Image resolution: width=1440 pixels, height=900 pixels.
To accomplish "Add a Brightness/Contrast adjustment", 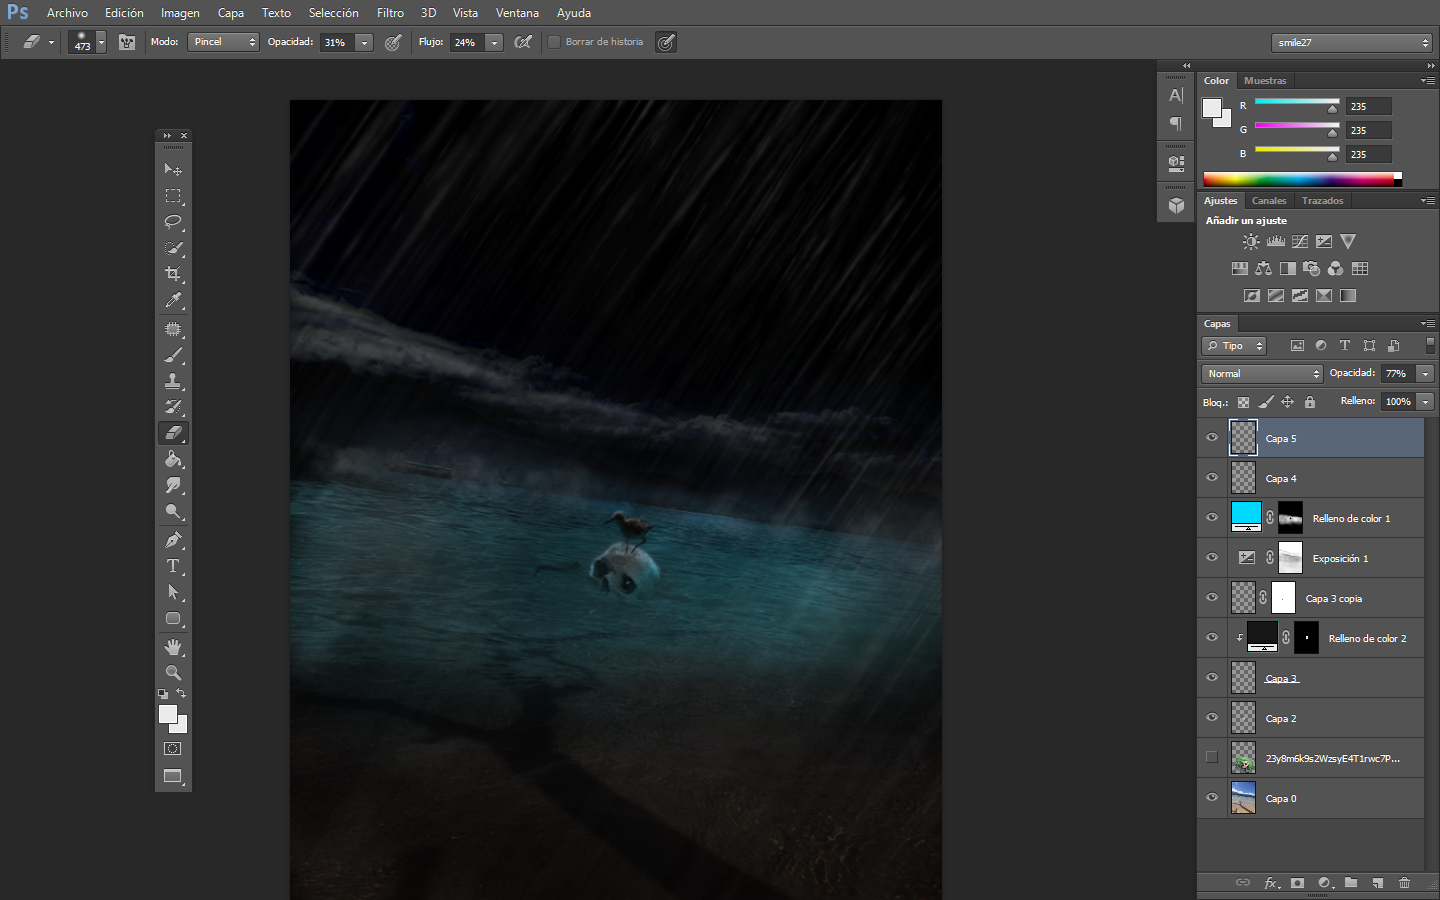I will (1251, 242).
